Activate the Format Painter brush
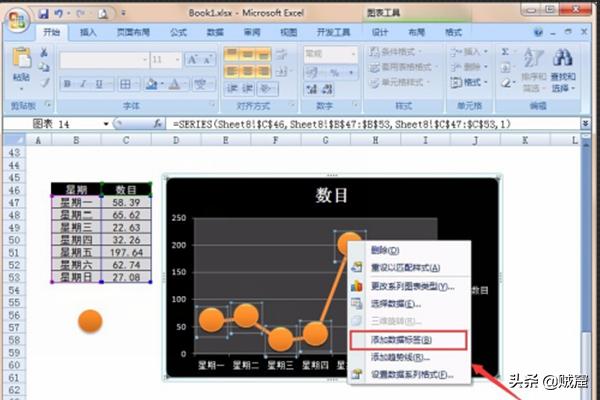600x400 pixels. (x=45, y=82)
